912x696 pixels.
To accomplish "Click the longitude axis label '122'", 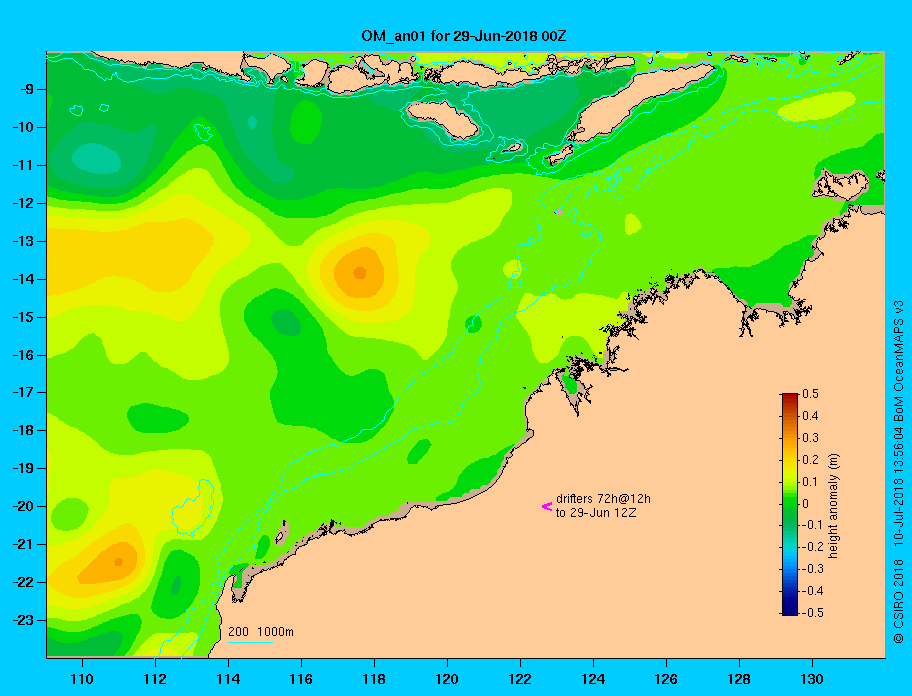I will pyautogui.click(x=520, y=679).
